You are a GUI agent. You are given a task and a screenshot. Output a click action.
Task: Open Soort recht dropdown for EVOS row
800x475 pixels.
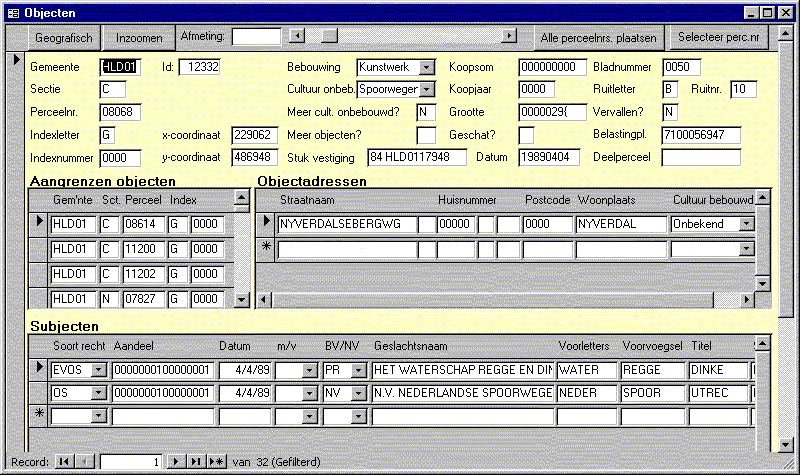coord(98,370)
